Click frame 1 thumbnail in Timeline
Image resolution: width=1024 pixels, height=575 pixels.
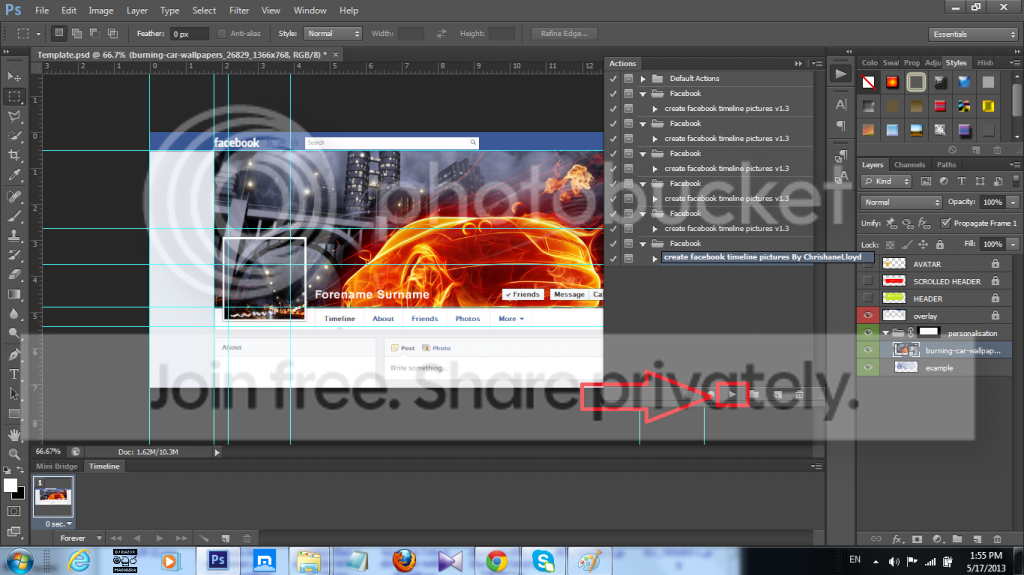[x=53, y=497]
